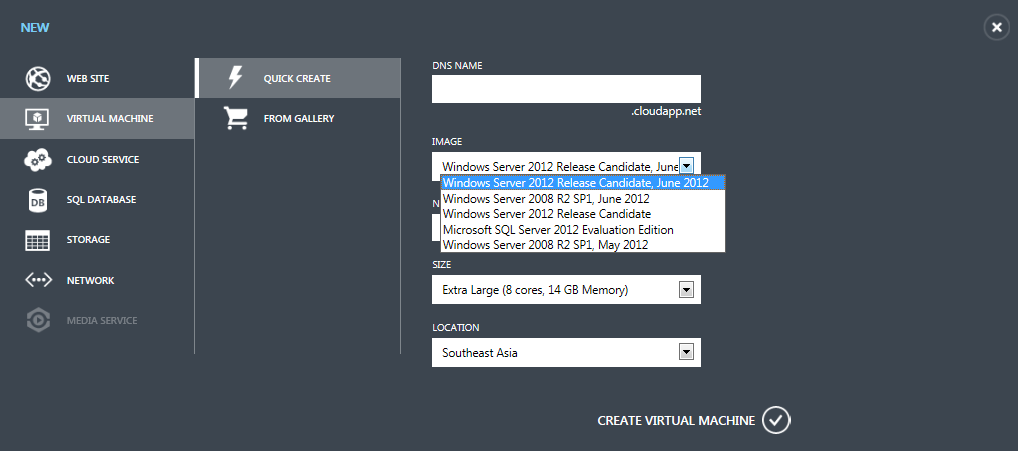Viewport: 1018px width, 451px height.
Task: Select the Media Service menu label
Action: point(102,321)
